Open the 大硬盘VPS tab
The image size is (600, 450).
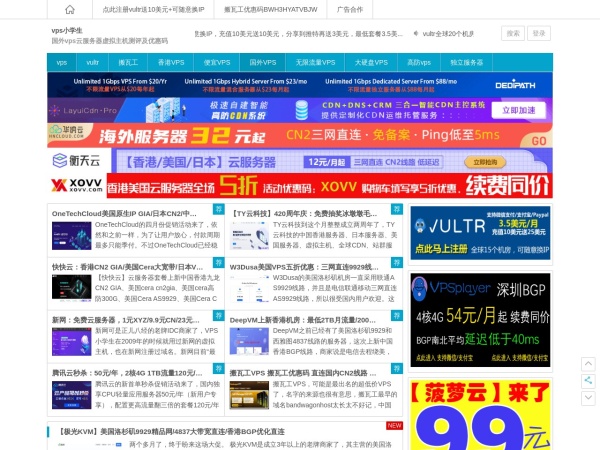[x=371, y=62]
